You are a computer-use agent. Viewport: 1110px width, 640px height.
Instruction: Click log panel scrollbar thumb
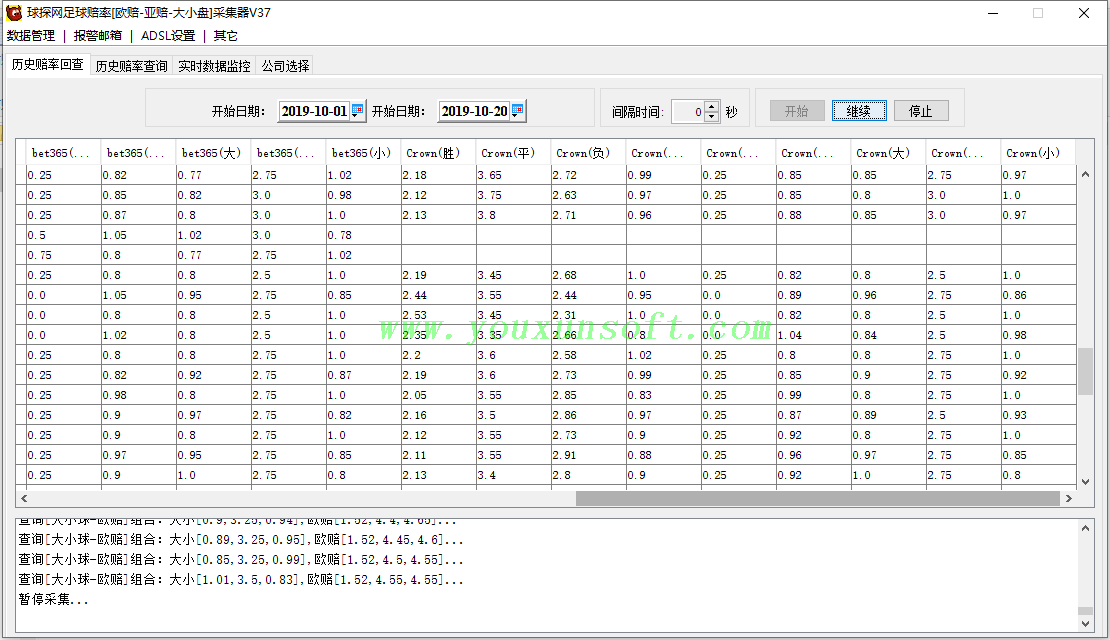pyautogui.click(x=1085, y=612)
